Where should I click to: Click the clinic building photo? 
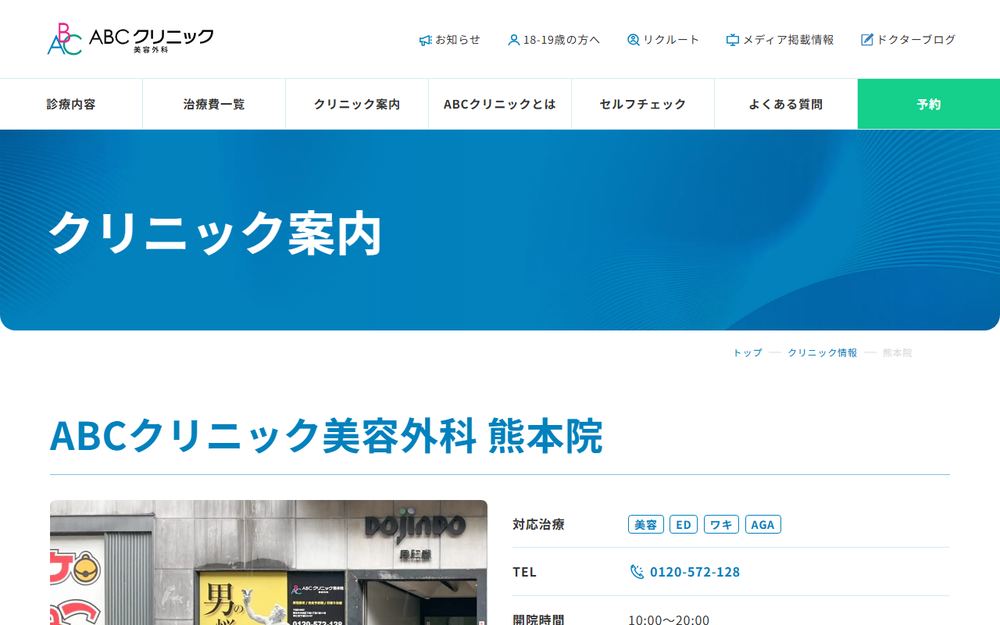tap(268, 562)
